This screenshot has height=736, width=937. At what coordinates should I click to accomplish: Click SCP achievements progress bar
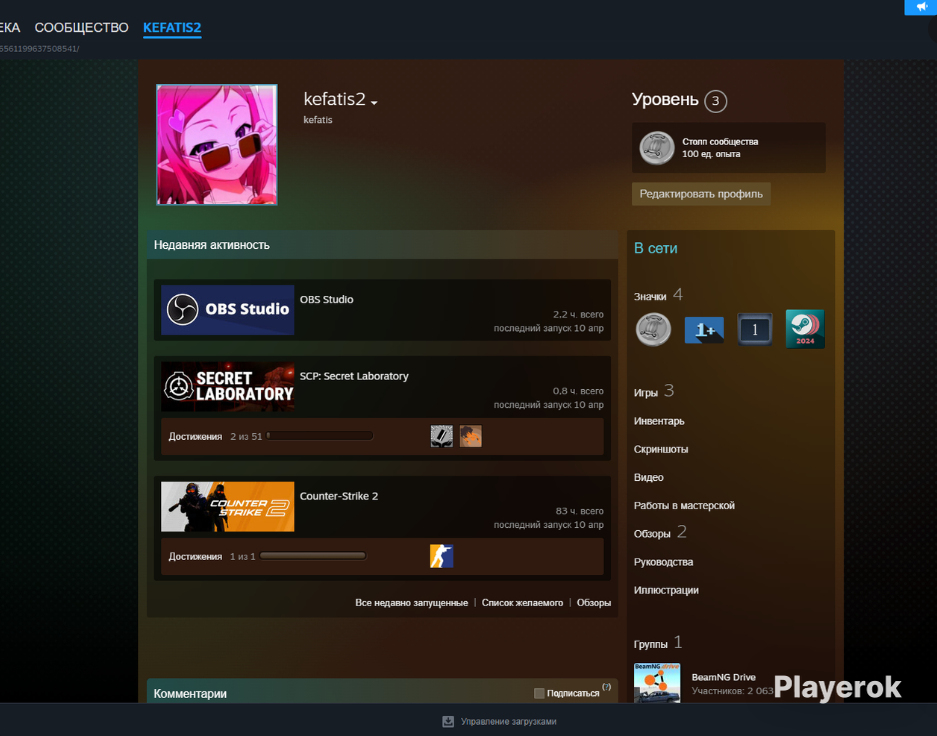[320, 436]
